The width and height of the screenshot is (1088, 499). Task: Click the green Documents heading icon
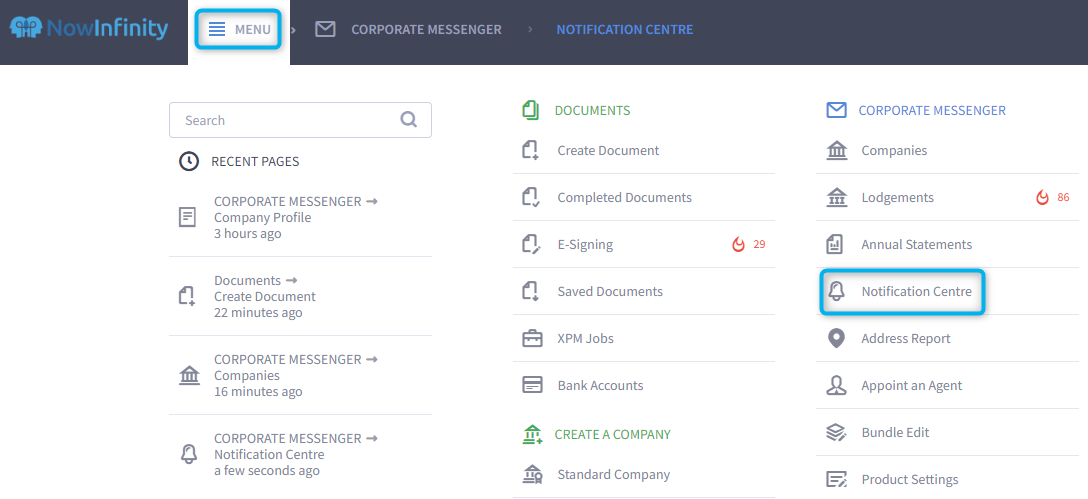(531, 110)
